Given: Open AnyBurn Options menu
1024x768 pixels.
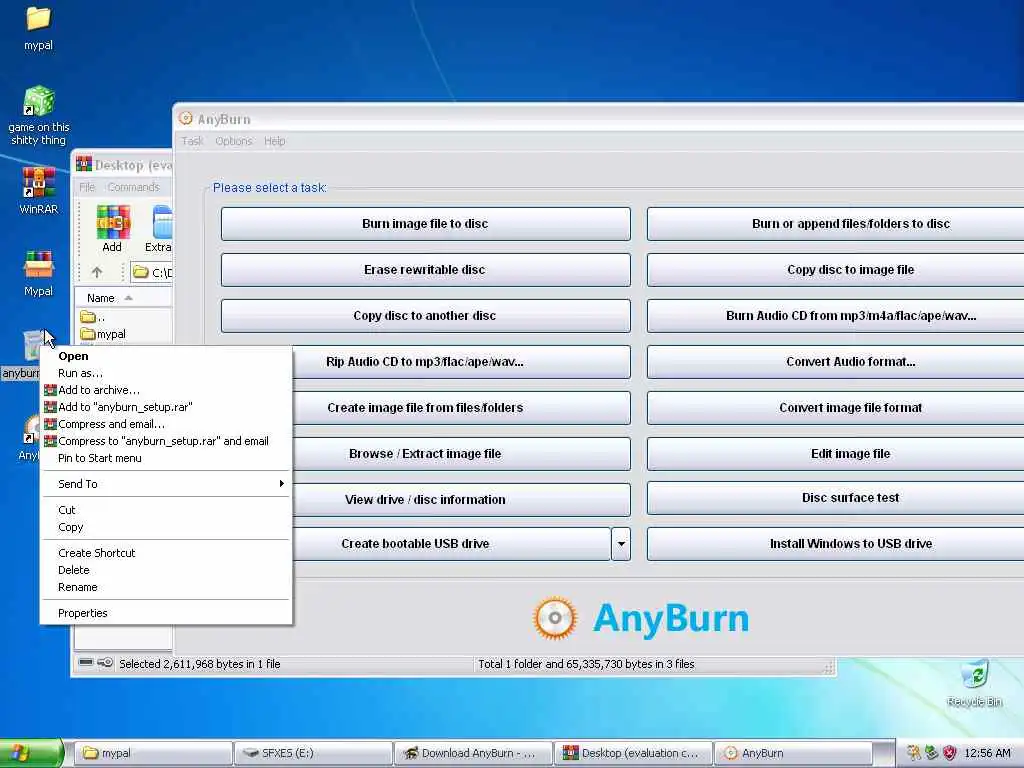Looking at the screenshot, I should point(234,141).
